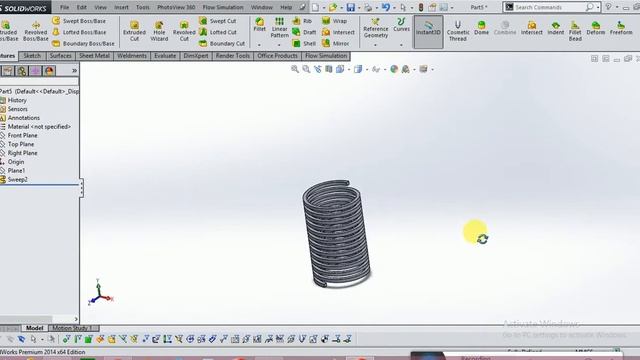
Task: Click the Draft tool
Action: tap(304, 32)
